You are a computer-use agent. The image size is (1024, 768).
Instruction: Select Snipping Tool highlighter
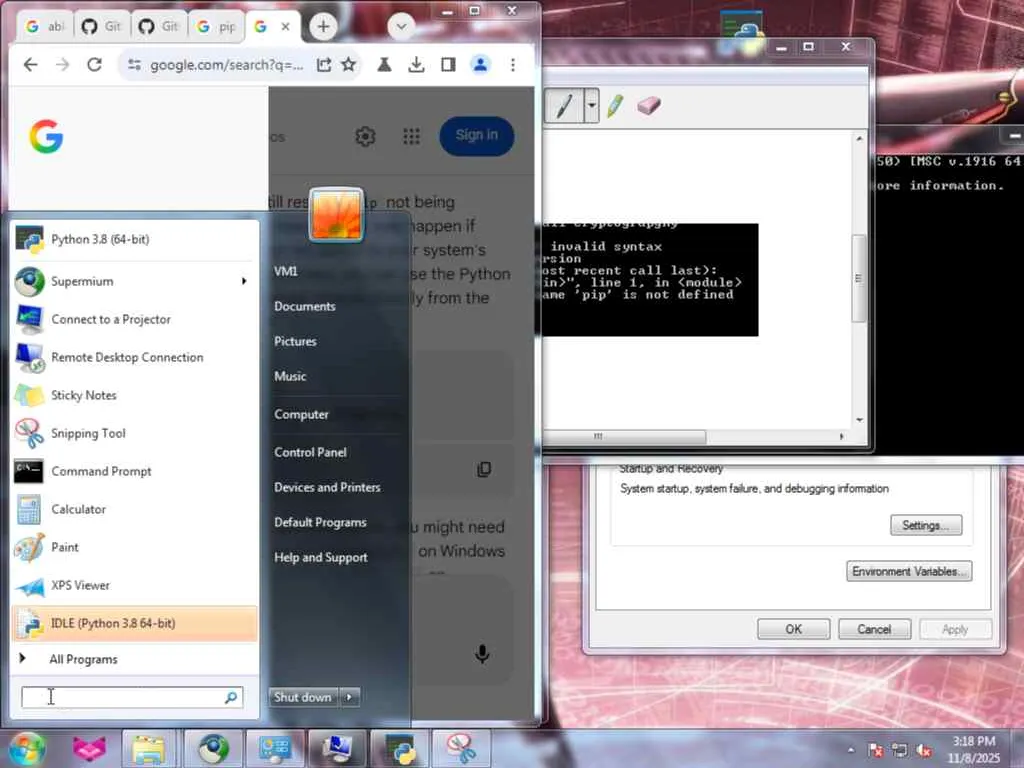[x=615, y=105]
